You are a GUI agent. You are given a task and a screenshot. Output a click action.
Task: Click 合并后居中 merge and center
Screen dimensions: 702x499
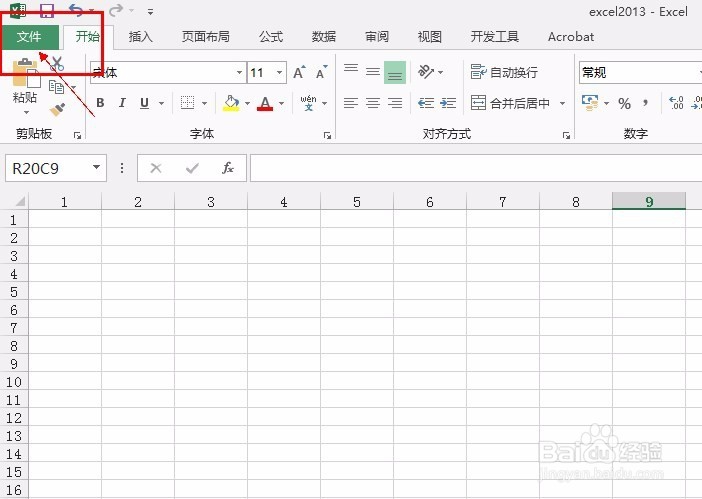tap(510, 103)
